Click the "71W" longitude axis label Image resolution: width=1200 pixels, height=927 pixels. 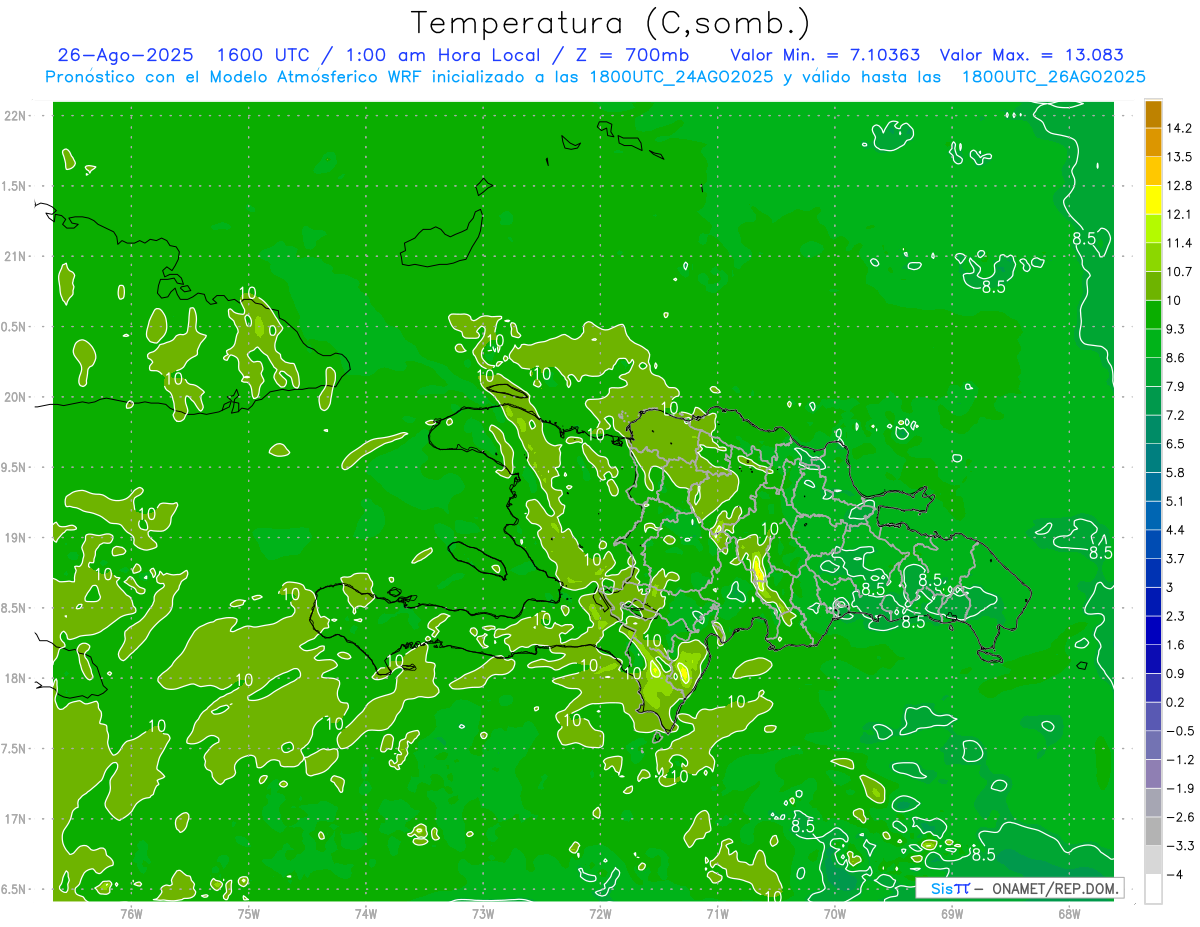[x=717, y=913]
